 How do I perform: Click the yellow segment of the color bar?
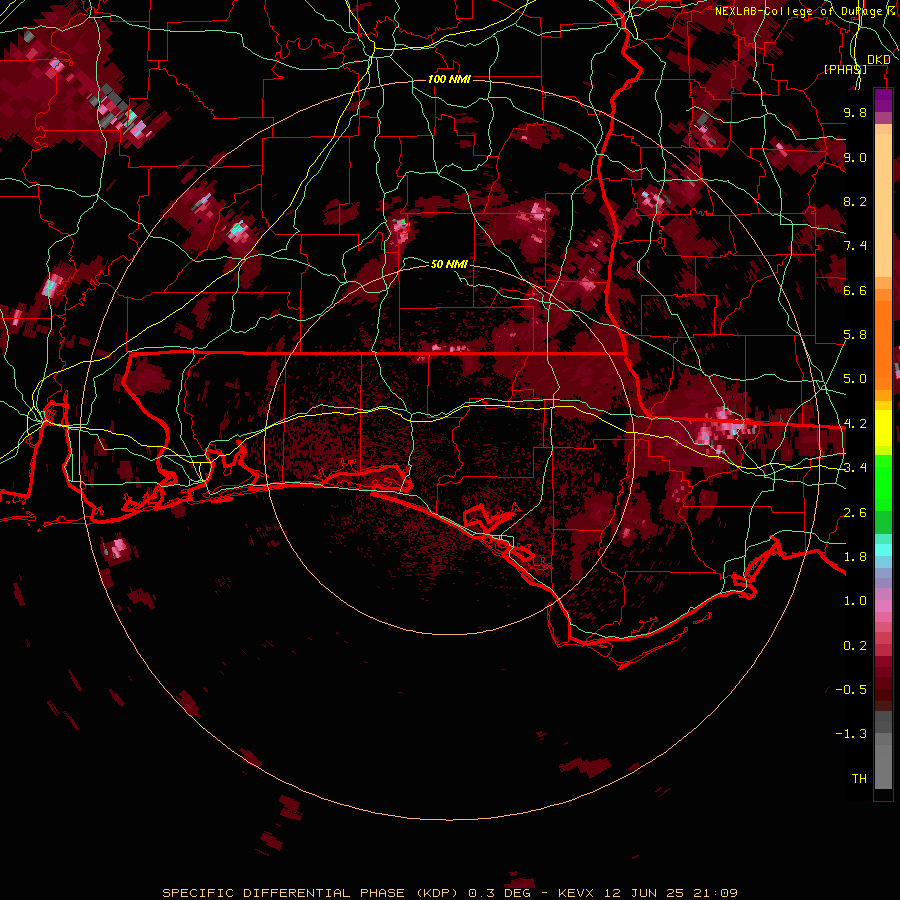[x=883, y=428]
